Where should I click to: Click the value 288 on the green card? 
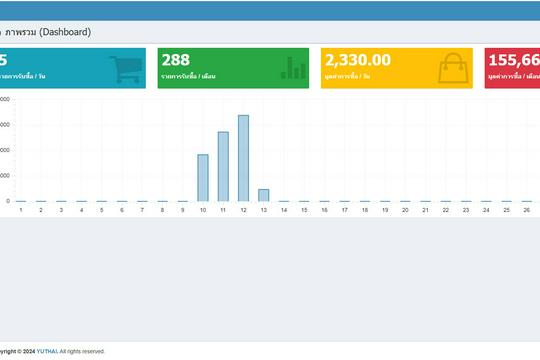176,60
